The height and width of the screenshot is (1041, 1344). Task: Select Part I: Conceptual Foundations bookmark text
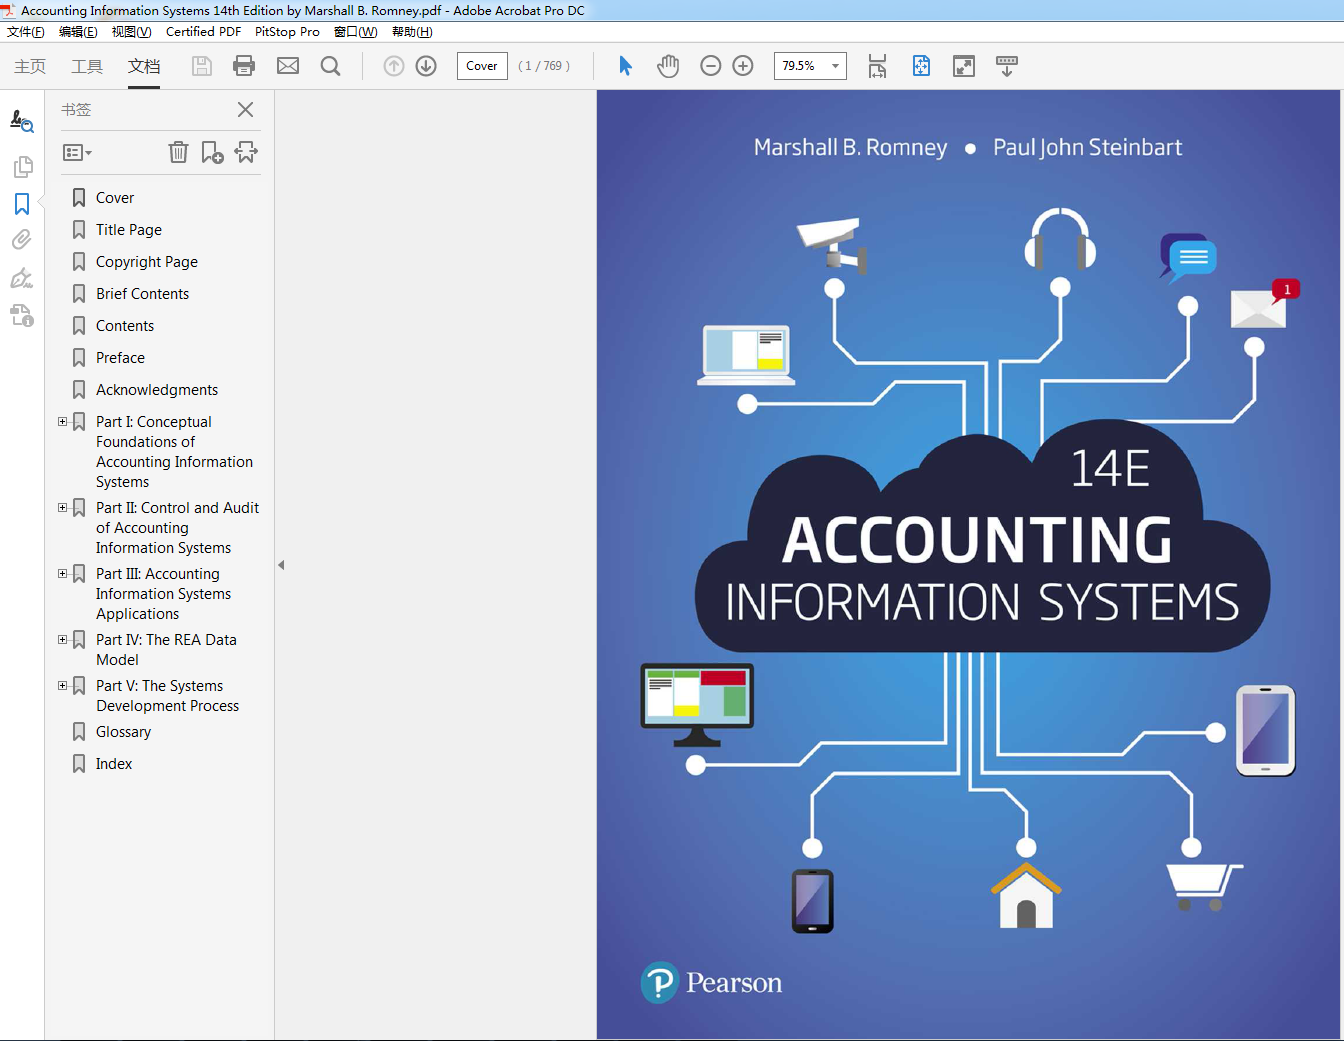(x=174, y=452)
